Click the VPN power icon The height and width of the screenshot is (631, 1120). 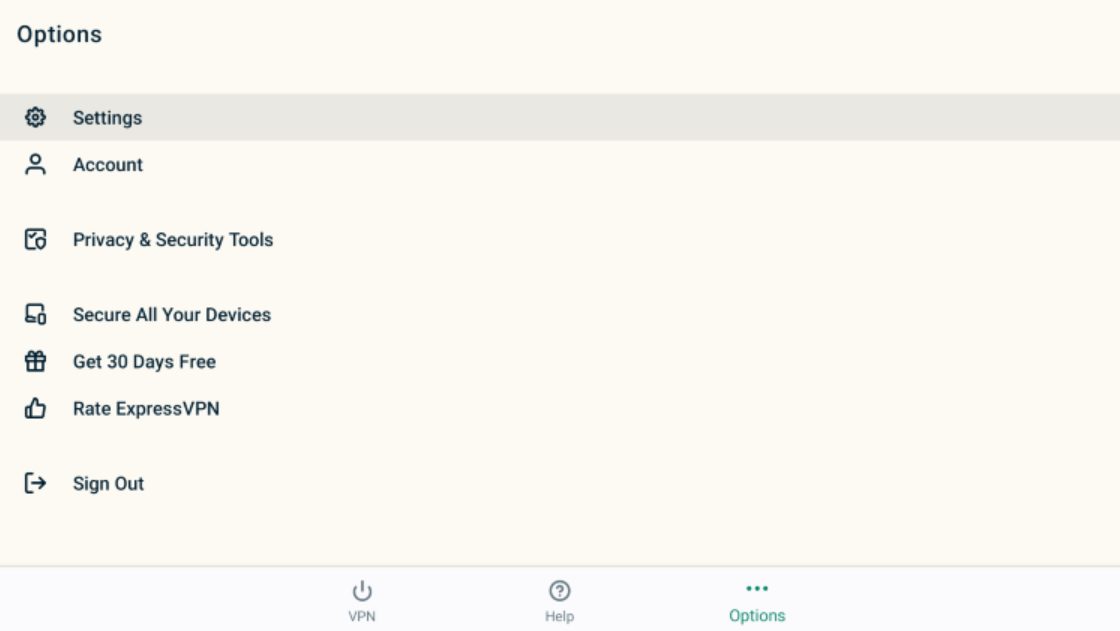362,591
